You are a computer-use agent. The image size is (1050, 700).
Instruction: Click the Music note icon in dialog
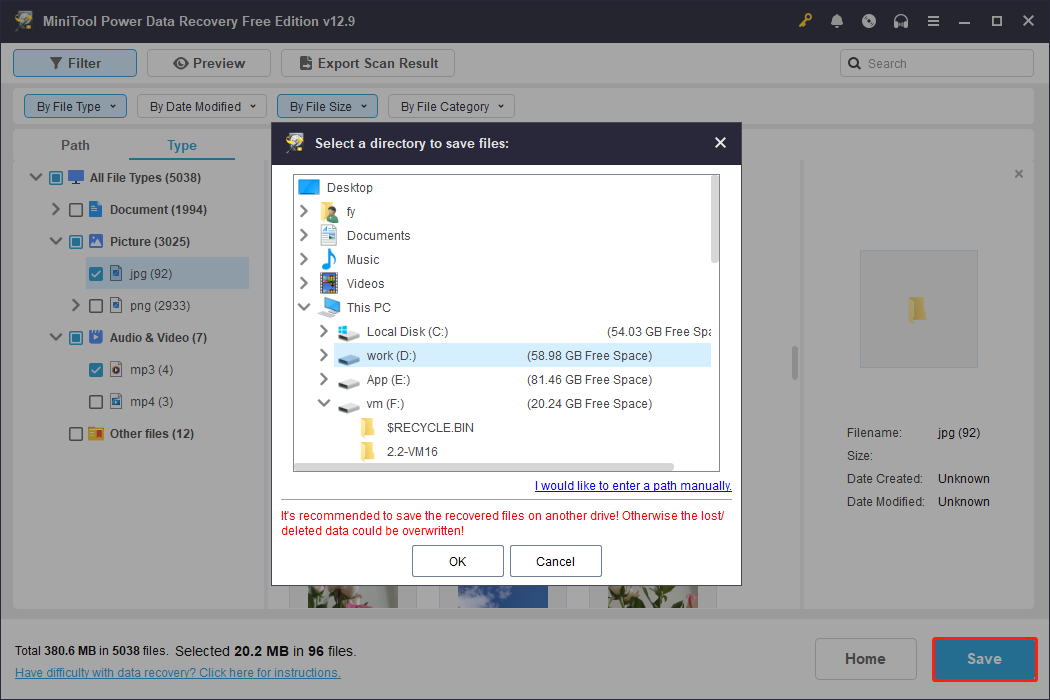(x=329, y=259)
